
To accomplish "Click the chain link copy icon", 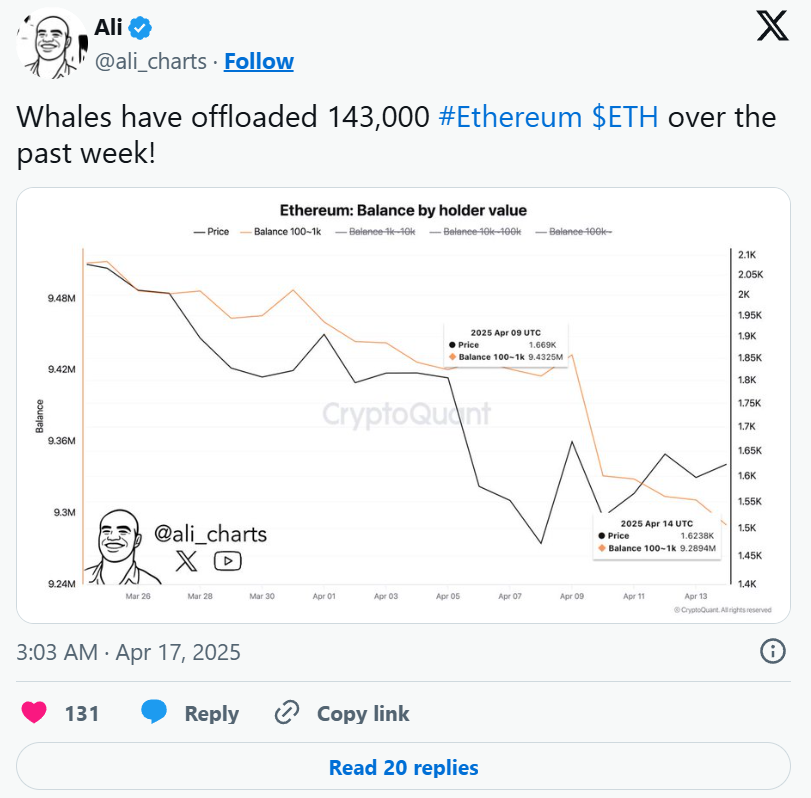I will [287, 712].
